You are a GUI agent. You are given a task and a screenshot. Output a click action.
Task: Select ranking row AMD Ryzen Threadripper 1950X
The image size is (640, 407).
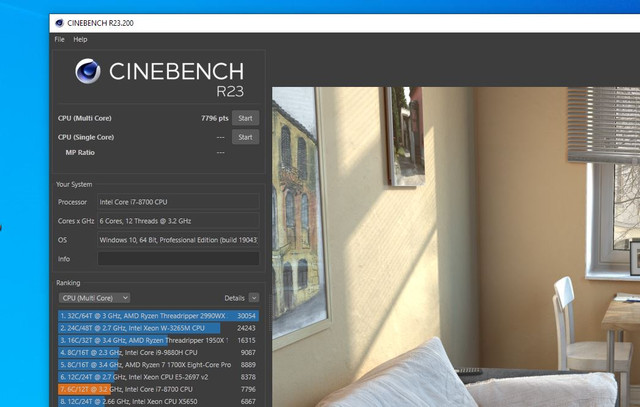(158, 340)
